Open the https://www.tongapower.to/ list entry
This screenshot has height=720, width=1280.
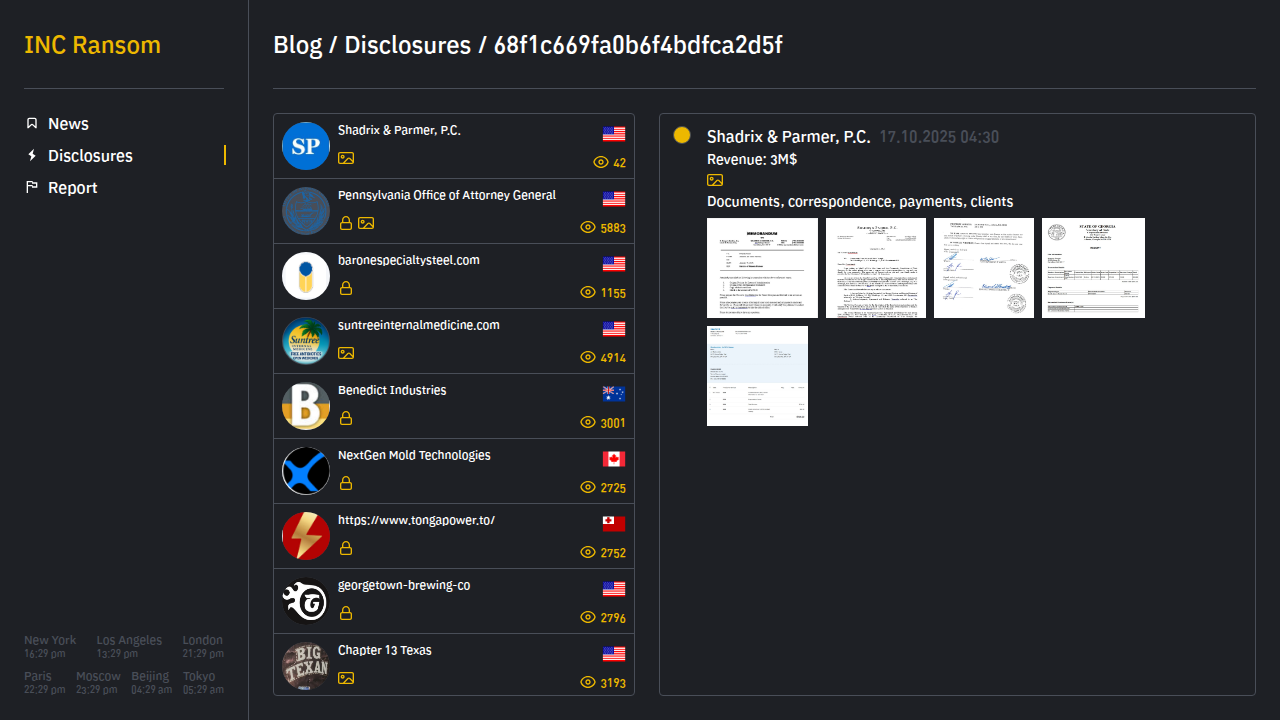pos(416,520)
